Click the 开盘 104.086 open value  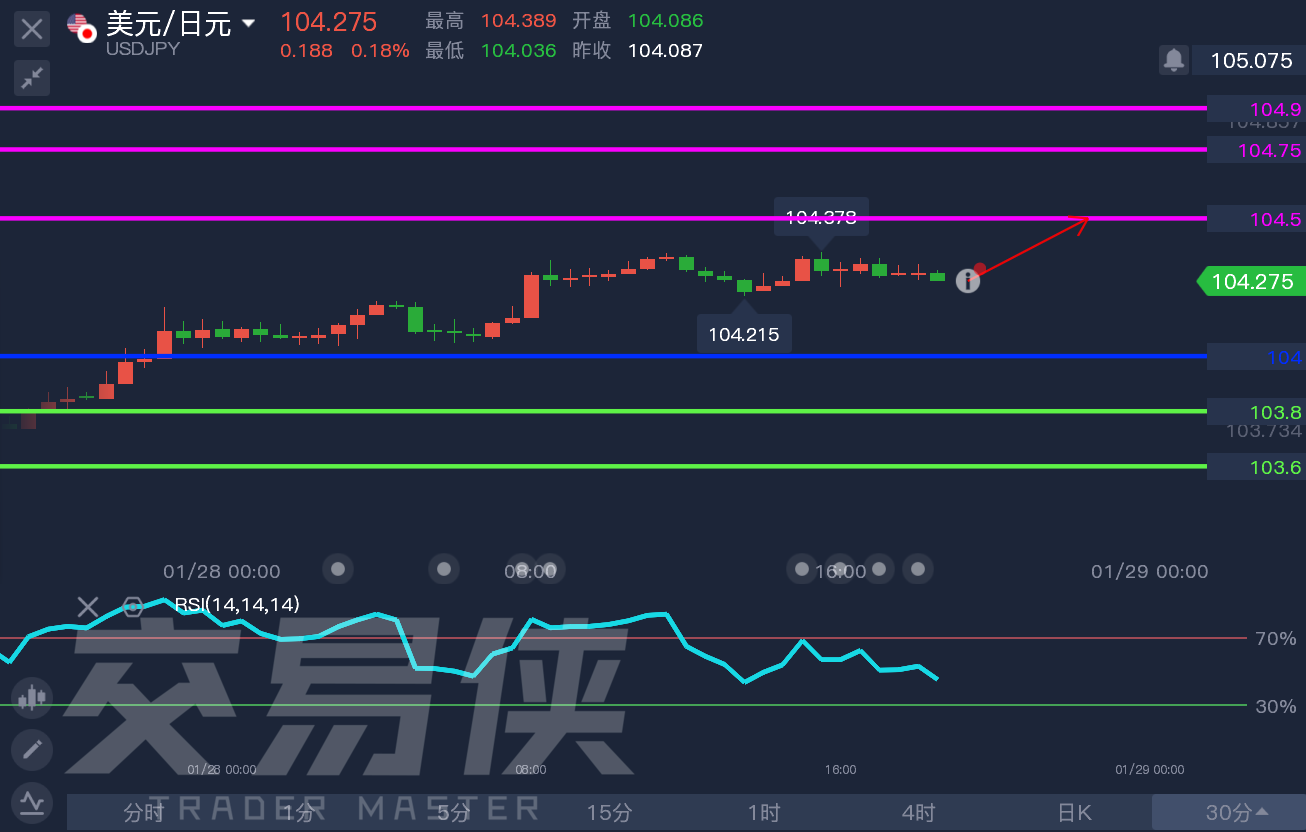665,21
